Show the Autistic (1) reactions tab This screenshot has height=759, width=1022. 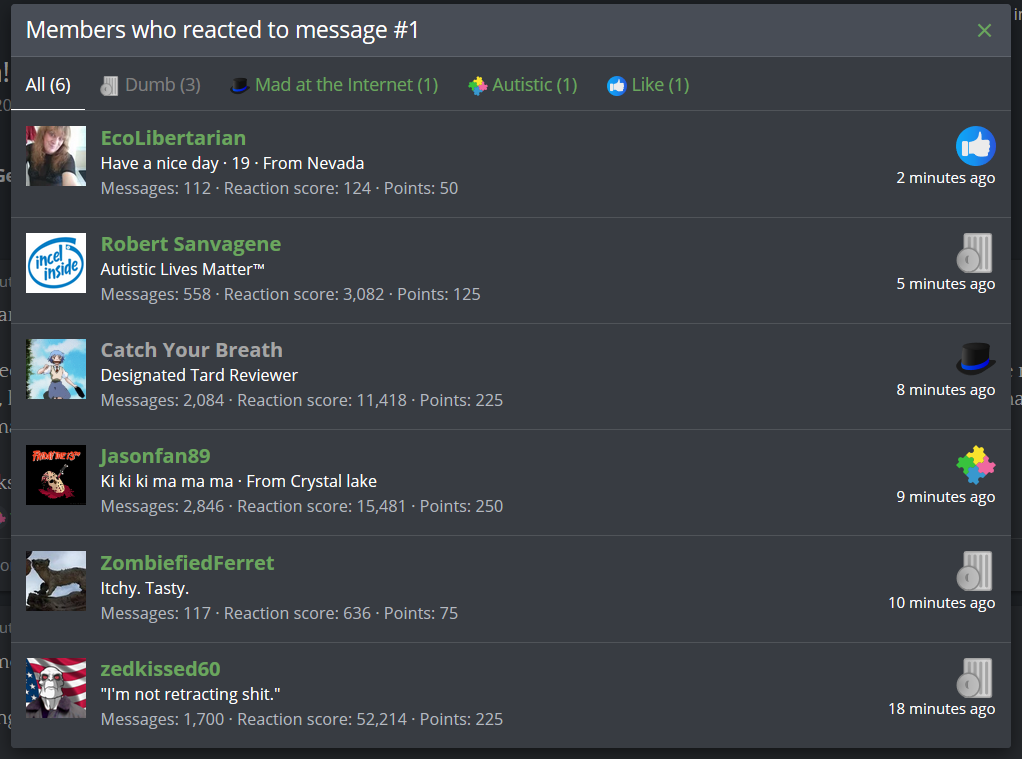tap(523, 85)
